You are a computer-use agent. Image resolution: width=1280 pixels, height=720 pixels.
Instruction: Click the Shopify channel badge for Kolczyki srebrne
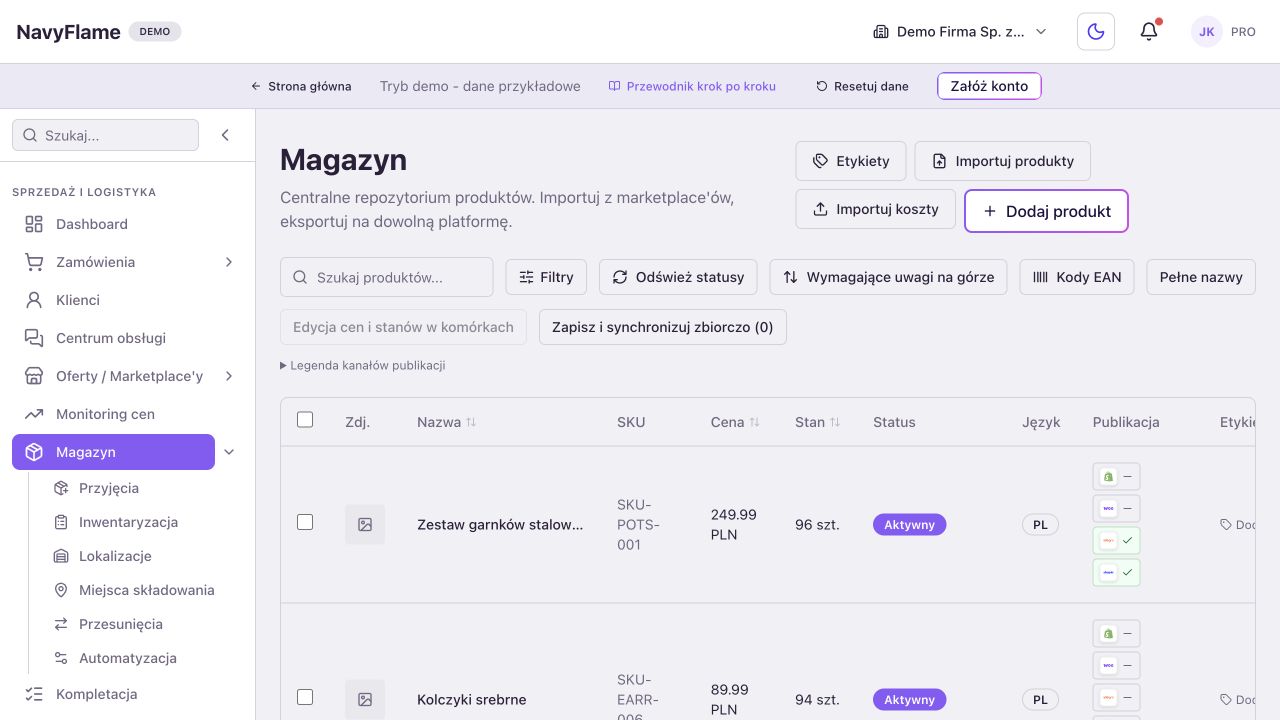(1117, 633)
